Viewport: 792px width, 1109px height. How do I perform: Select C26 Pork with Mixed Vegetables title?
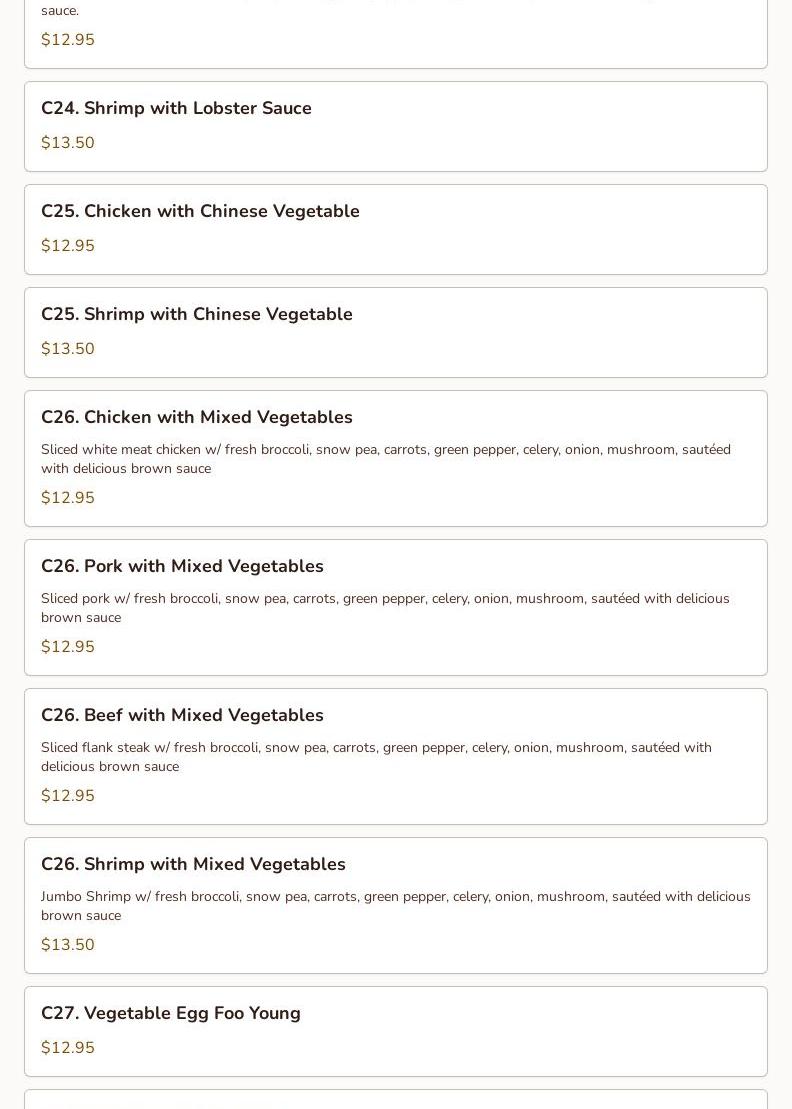click(x=182, y=566)
